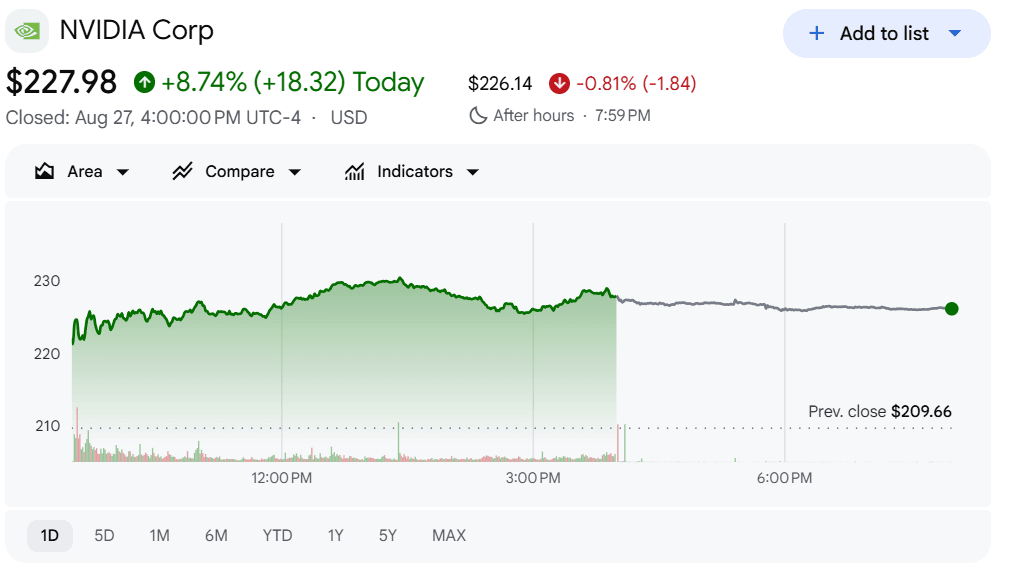Open the Indicators dropdown arrow

coord(473,172)
